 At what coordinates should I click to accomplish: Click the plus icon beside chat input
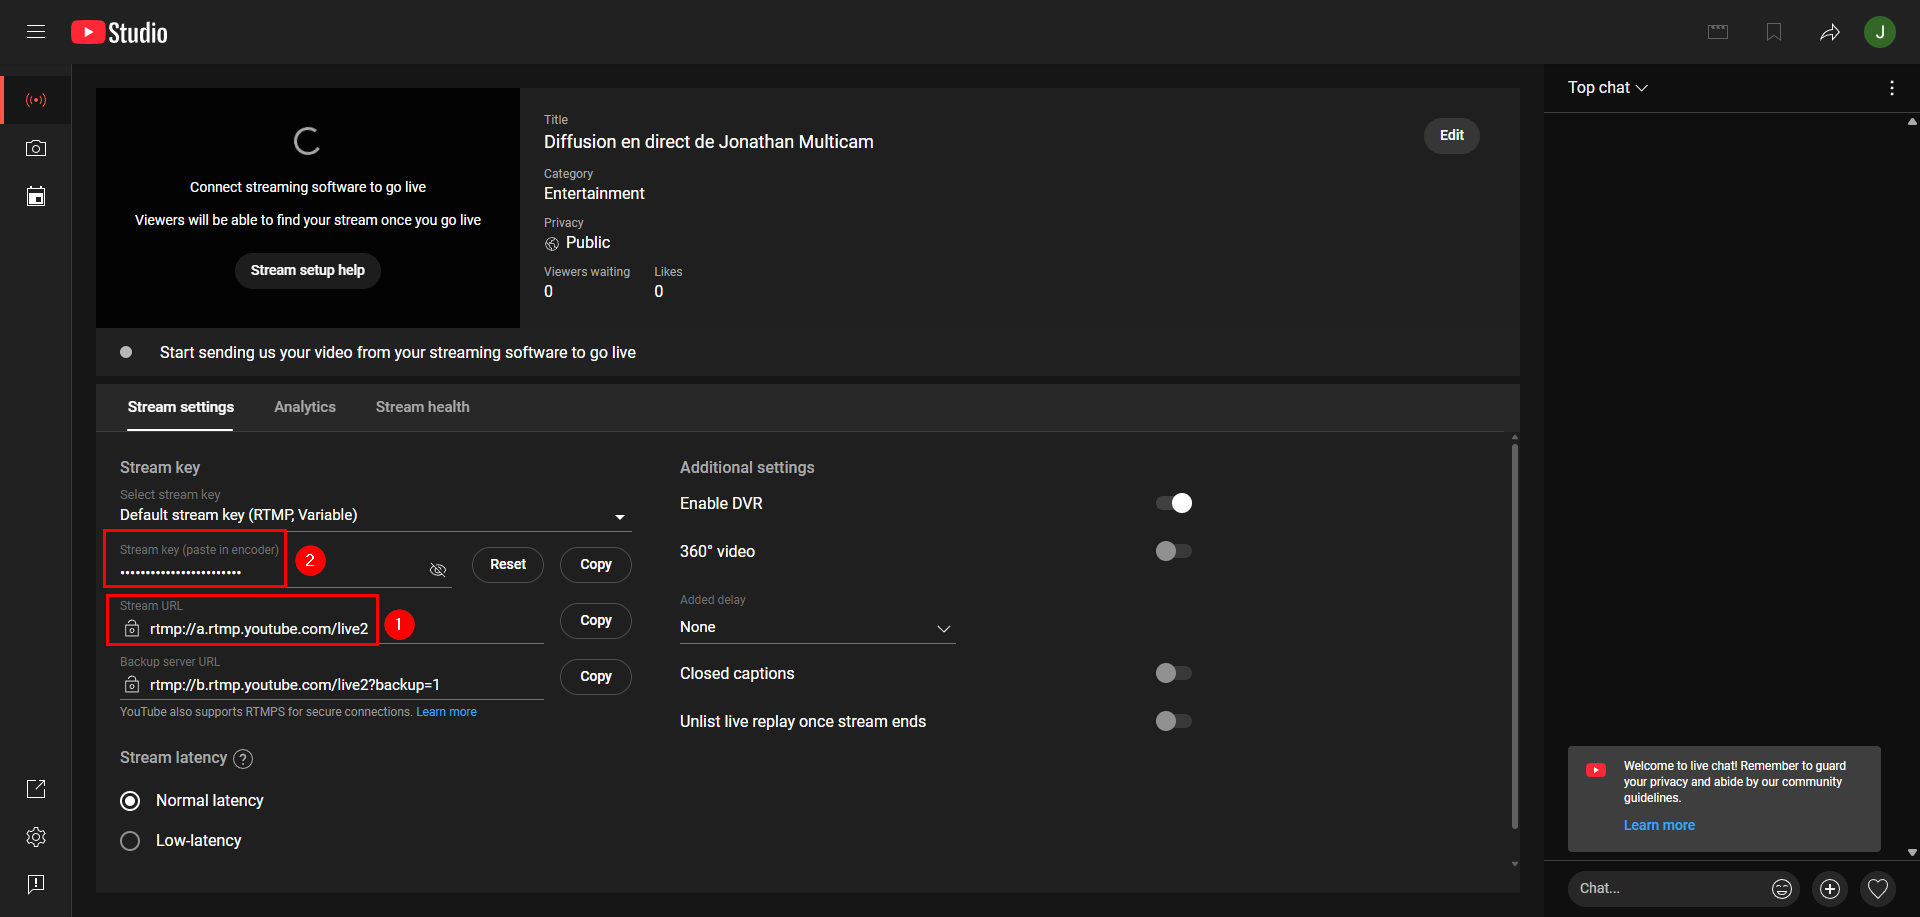tap(1830, 889)
